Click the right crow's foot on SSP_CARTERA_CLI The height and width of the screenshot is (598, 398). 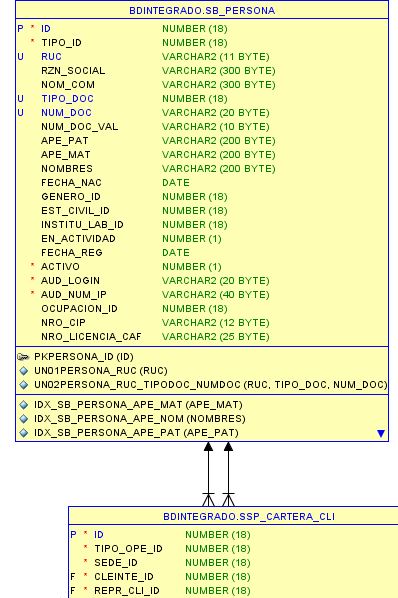pyautogui.click(x=228, y=500)
